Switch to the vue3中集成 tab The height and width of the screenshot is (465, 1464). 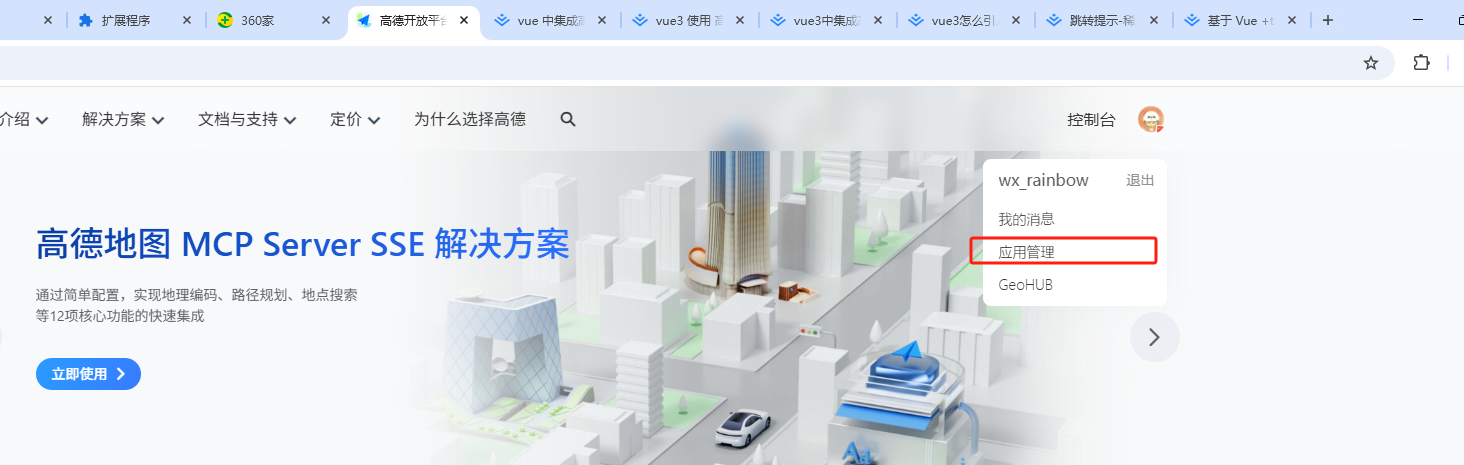pos(825,20)
